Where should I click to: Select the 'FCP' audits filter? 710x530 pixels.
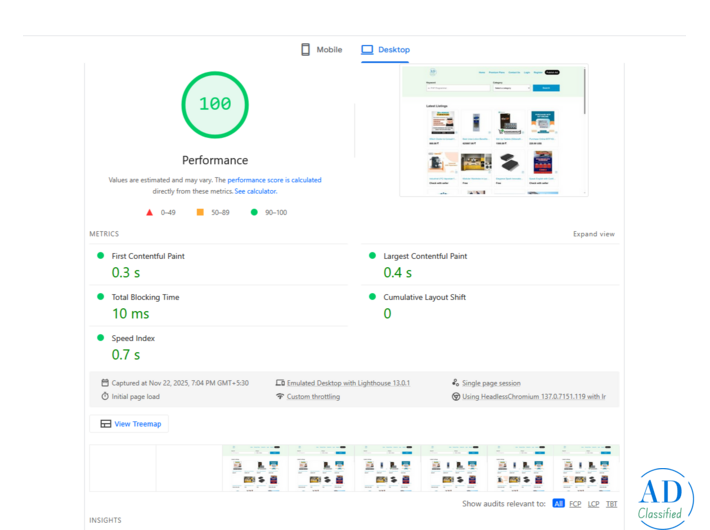point(575,504)
